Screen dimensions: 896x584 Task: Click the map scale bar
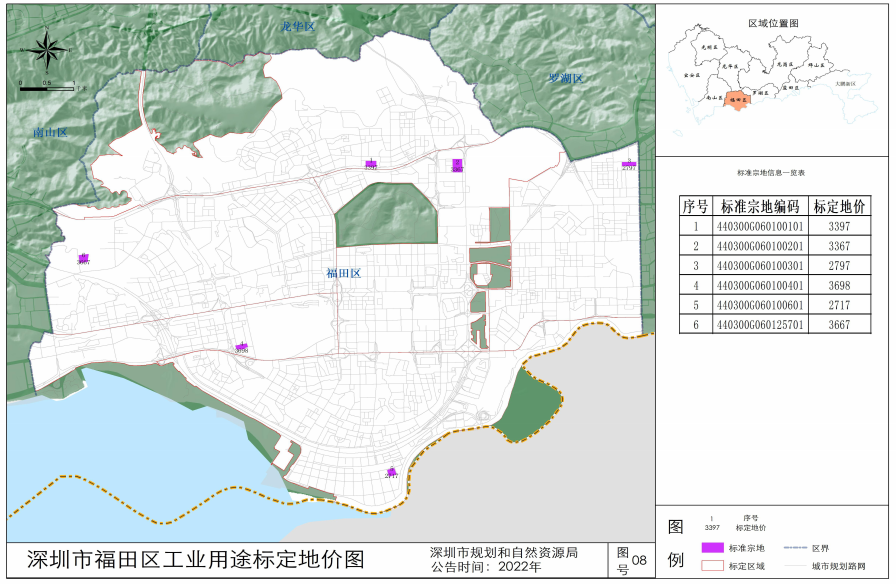coord(46,88)
